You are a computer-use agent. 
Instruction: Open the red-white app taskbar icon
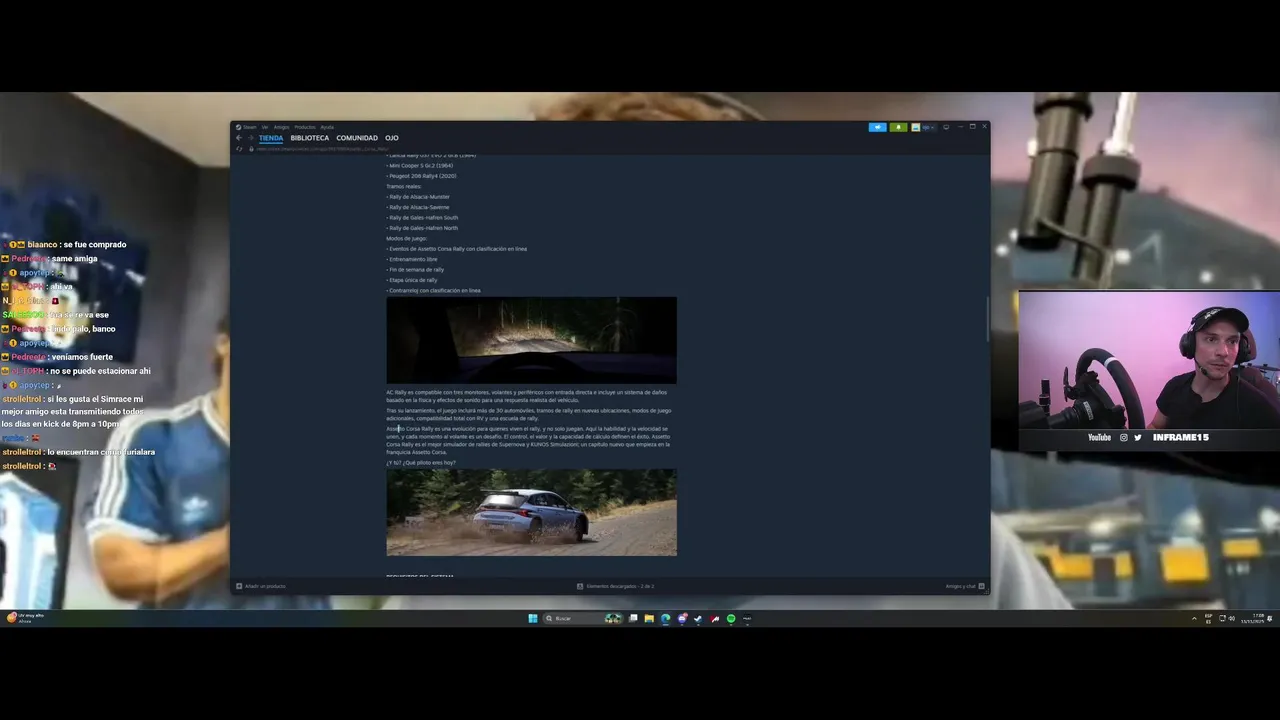click(714, 618)
